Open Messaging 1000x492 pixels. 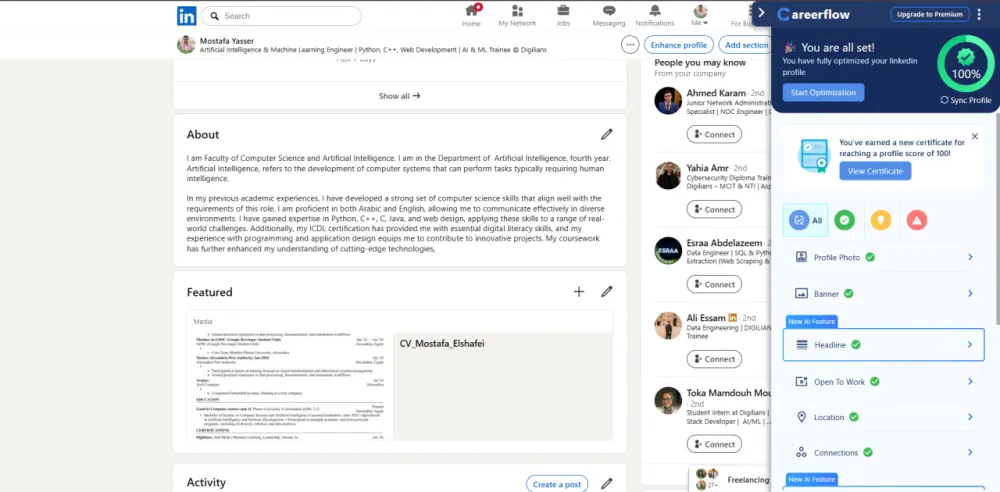608,16
